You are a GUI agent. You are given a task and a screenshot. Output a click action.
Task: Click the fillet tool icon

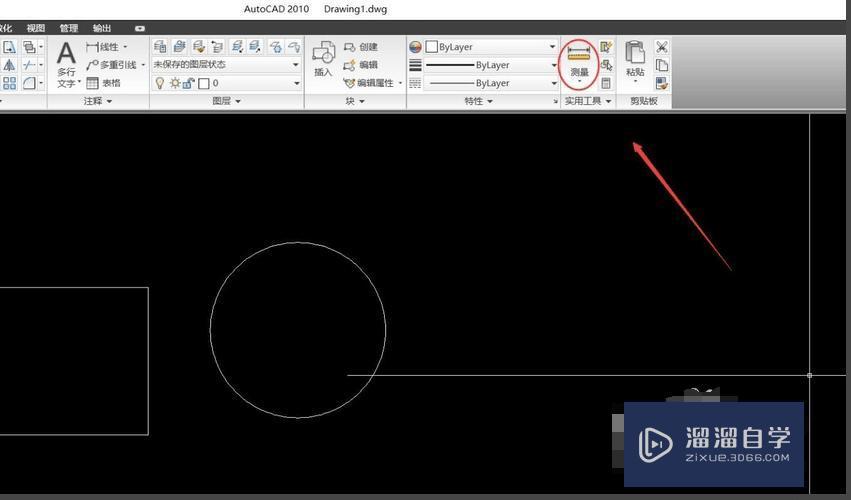point(29,83)
